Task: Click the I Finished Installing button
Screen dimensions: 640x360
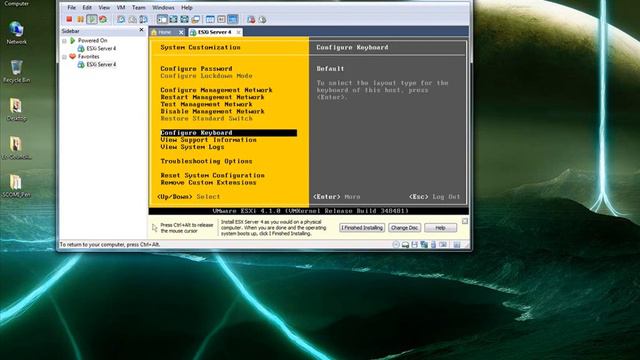Action: (362, 228)
